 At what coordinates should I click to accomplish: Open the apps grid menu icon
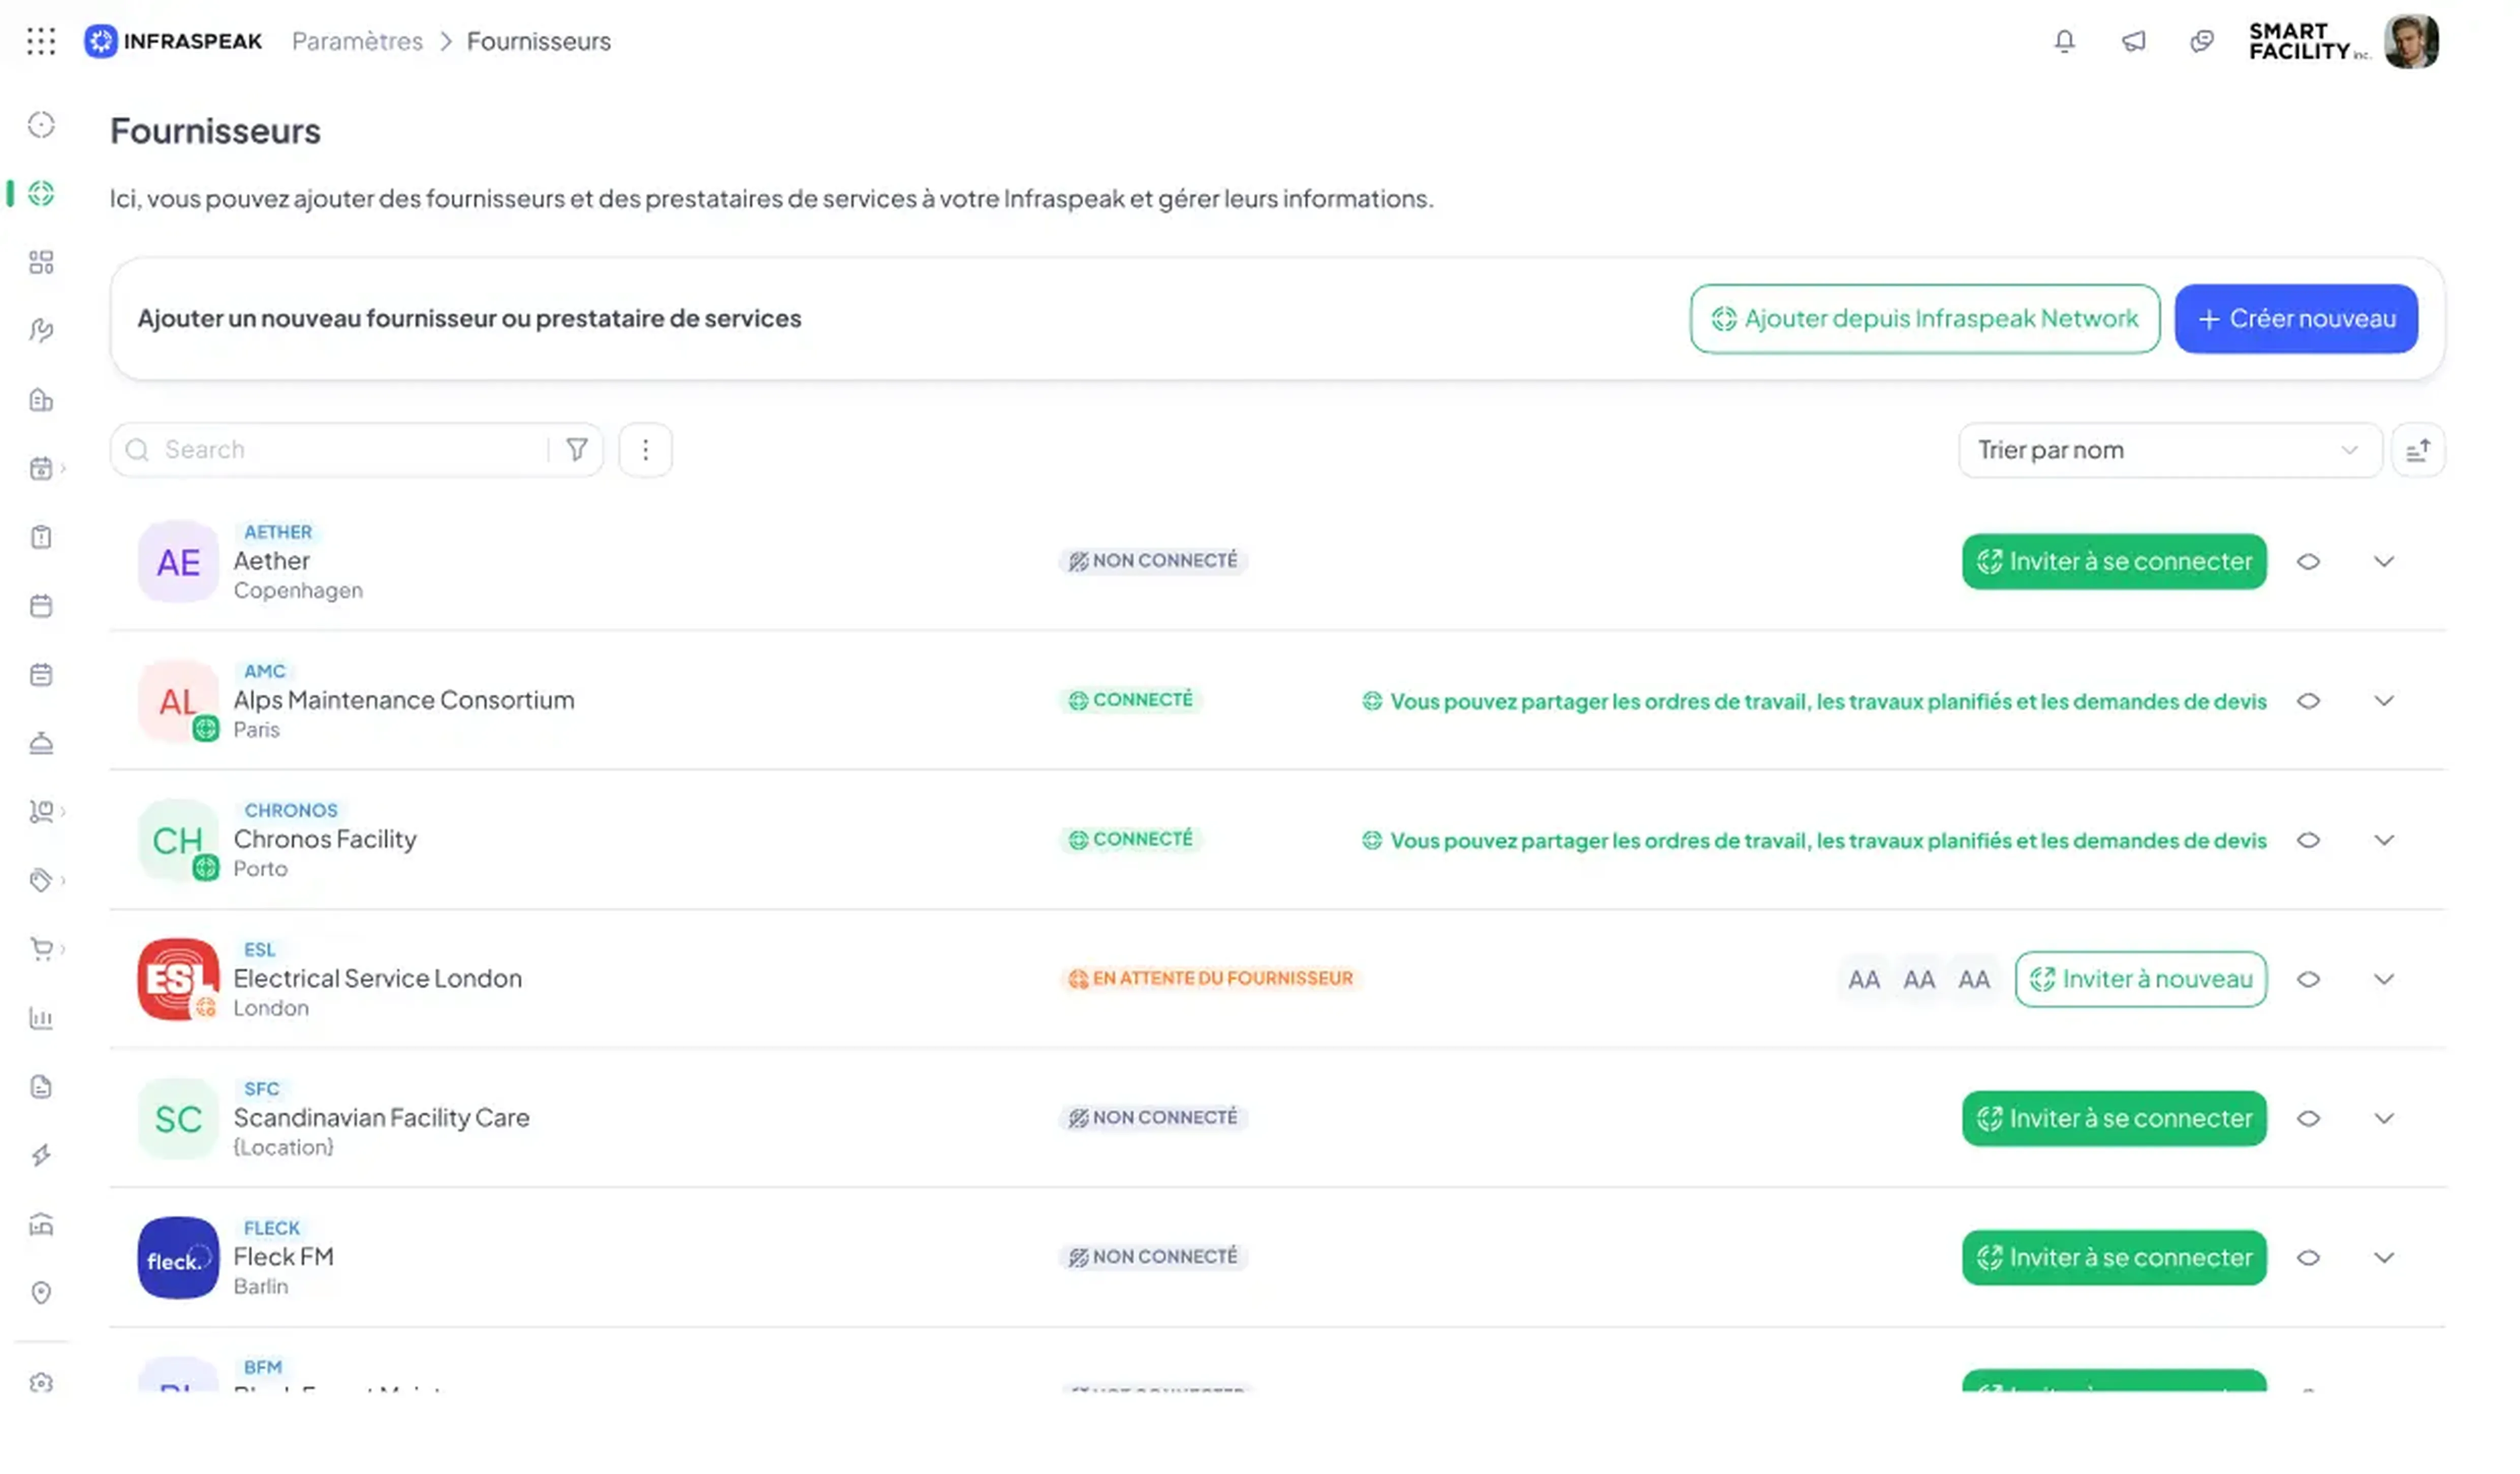click(41, 41)
